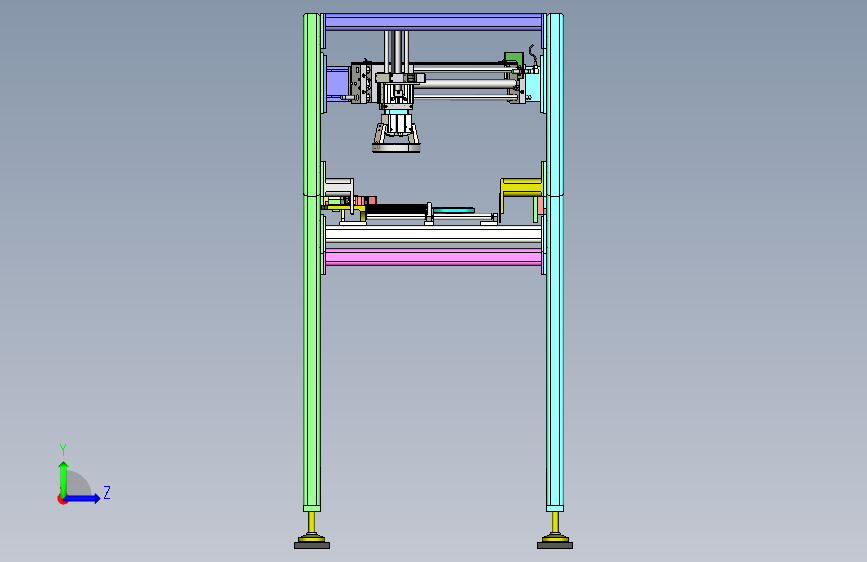
Task: Select the gripper head hanging below carriage
Action: pos(396,131)
